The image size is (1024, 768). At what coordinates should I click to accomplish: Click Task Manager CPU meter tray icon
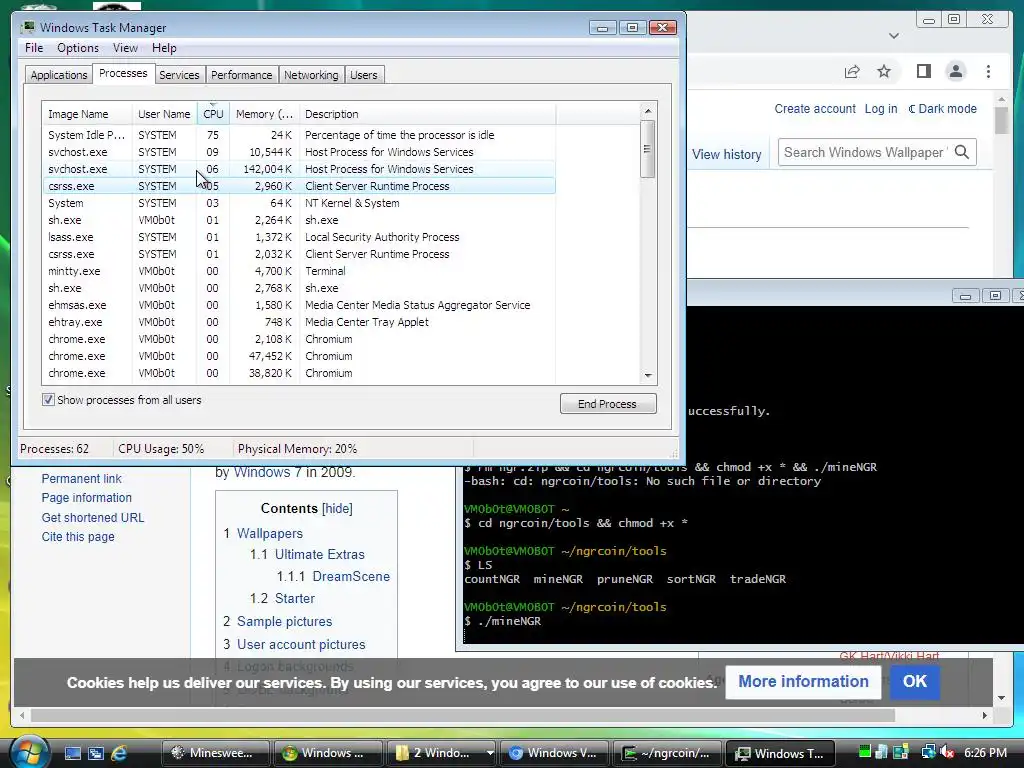[865, 752]
